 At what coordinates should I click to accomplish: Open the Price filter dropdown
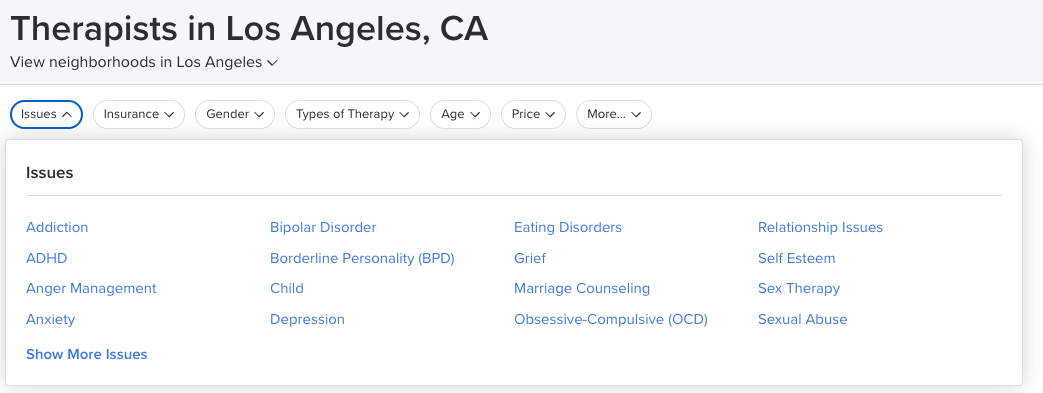click(533, 114)
